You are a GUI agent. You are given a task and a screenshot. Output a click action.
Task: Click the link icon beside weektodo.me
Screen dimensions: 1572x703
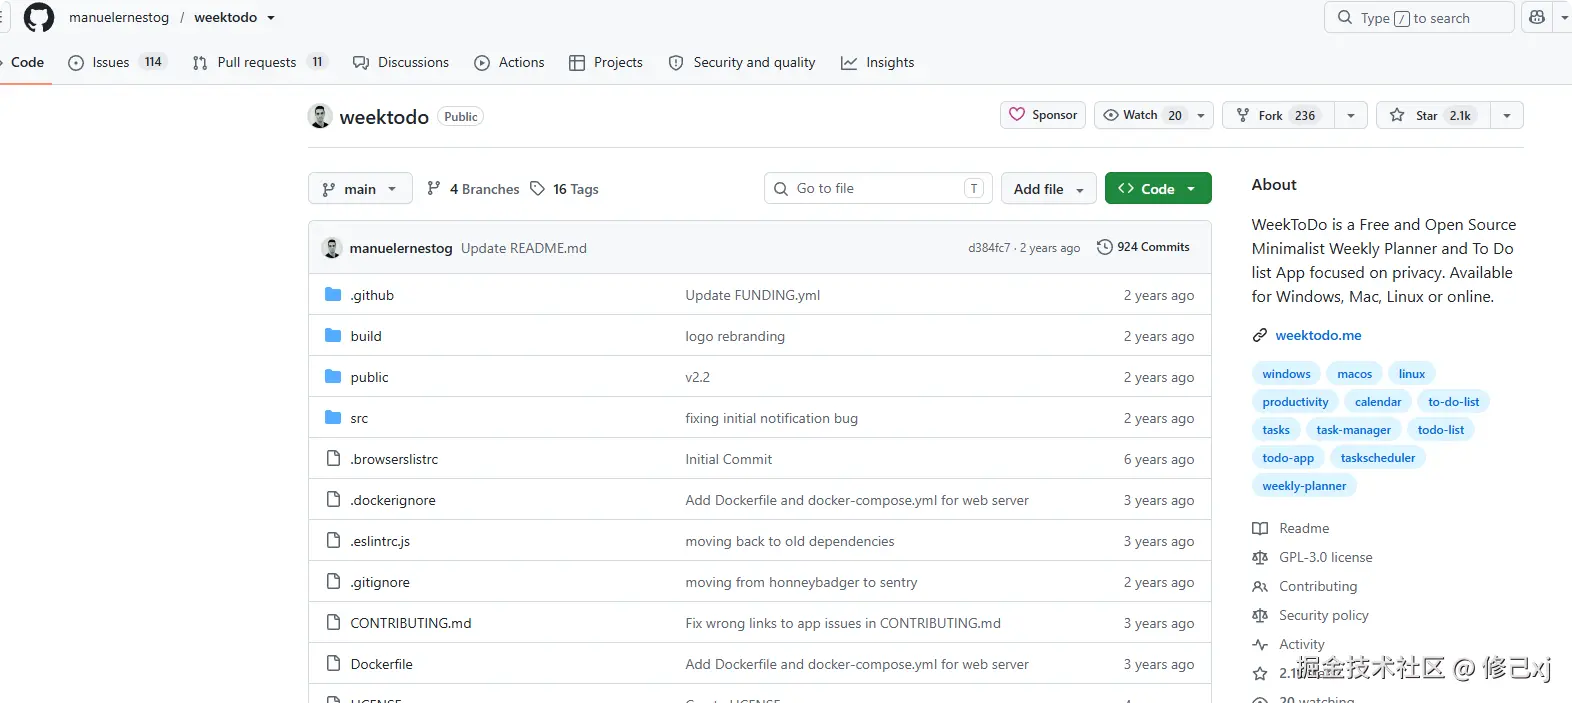tap(1260, 335)
